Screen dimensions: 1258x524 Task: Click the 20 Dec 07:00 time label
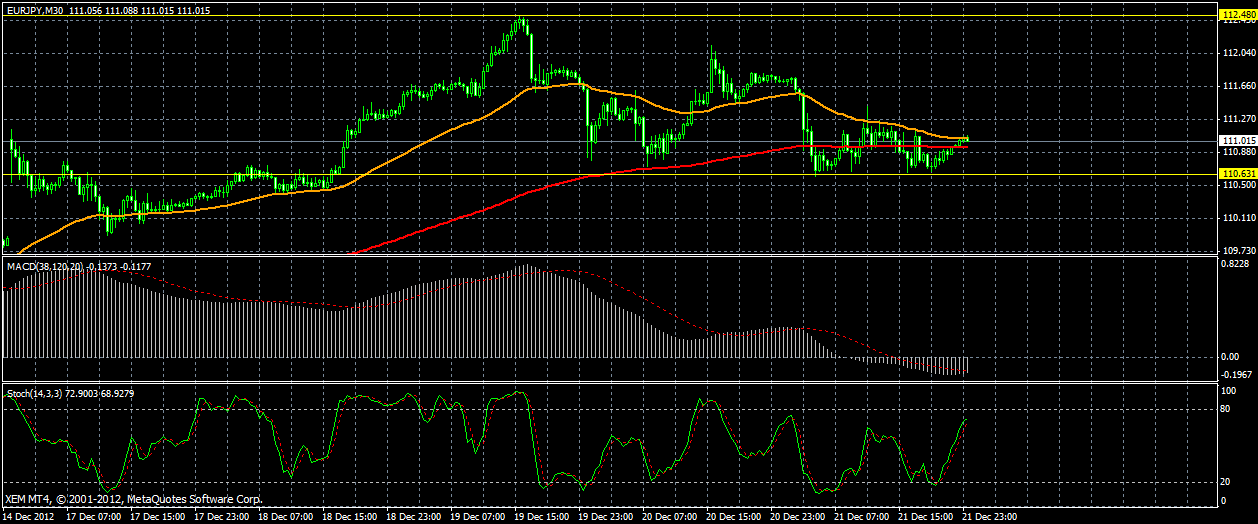pyautogui.click(x=668, y=517)
